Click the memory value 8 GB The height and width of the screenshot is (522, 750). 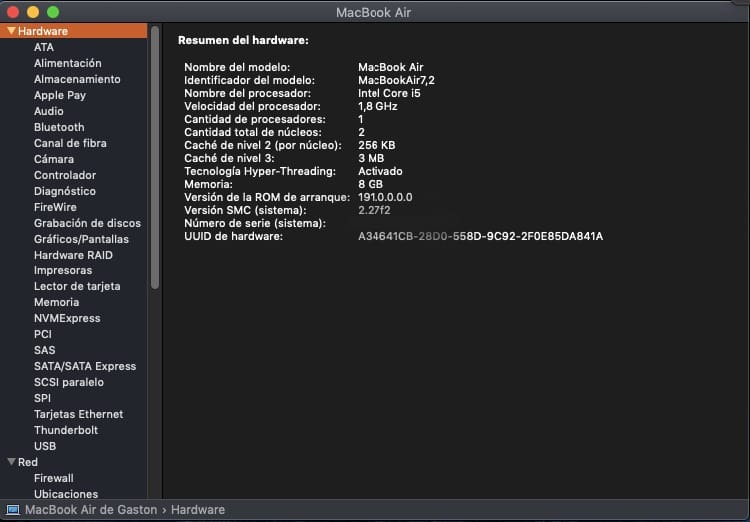click(x=370, y=184)
